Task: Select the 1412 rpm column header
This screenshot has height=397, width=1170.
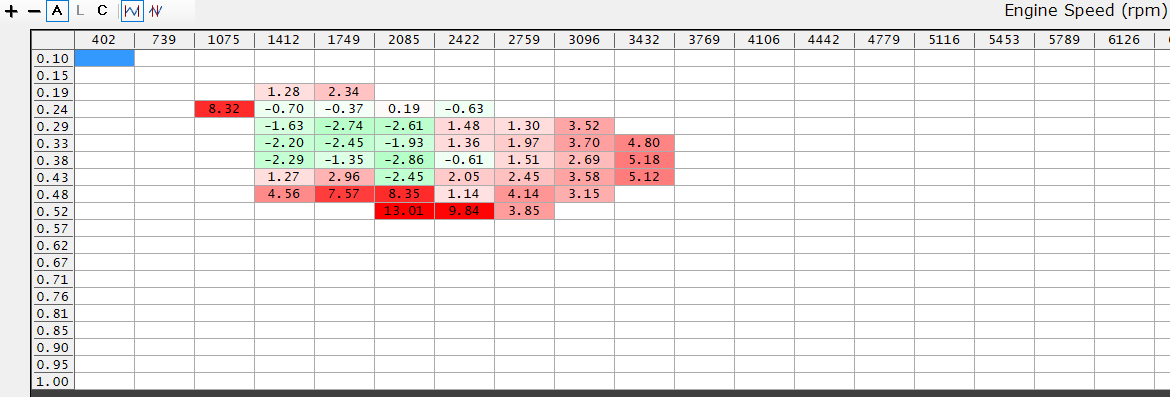Action: pos(284,40)
